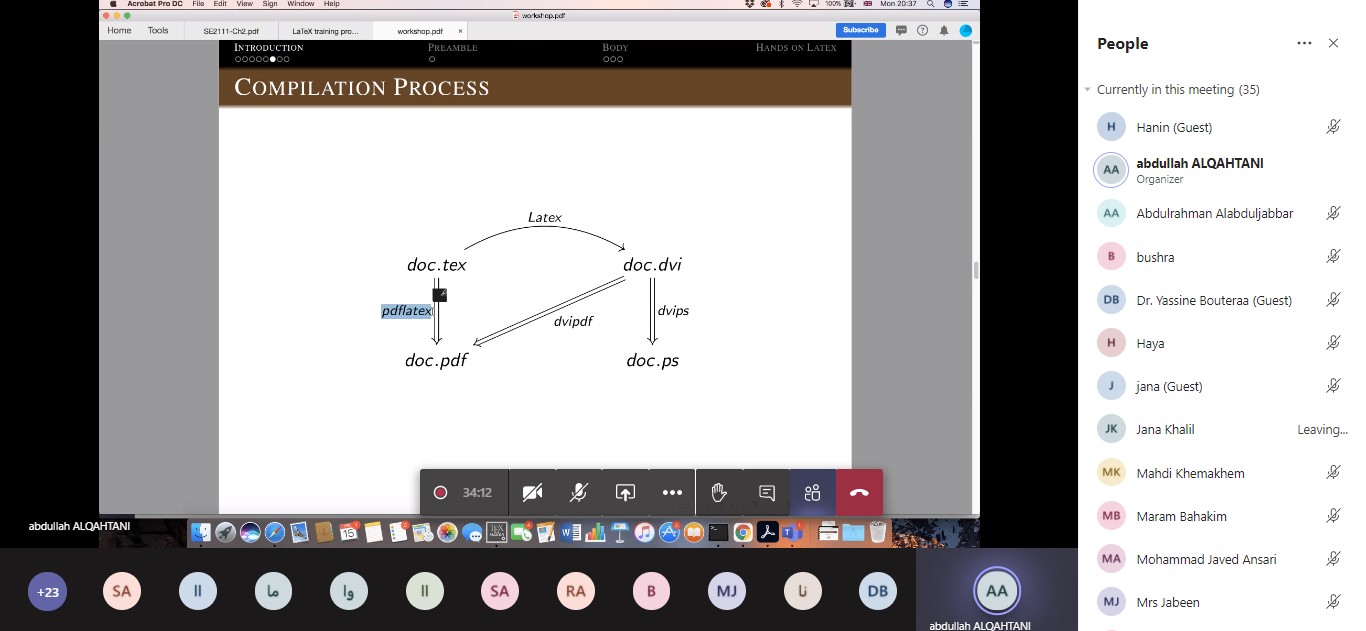Raise your hand in the meeting
Image resolution: width=1366 pixels, height=631 pixels.
tap(718, 492)
